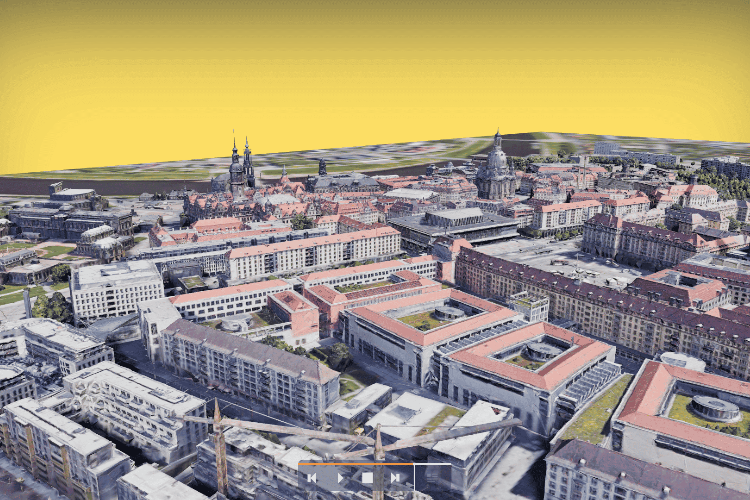Skip to previous with rewind icon
The height and width of the screenshot is (500, 750).
313,479
